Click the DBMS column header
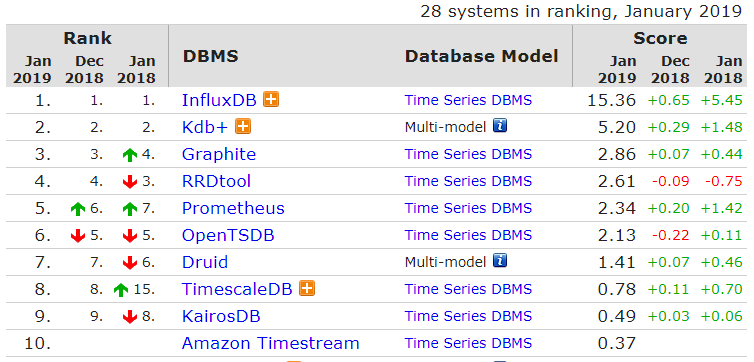Screen dimensions: 754x362 point(211,56)
